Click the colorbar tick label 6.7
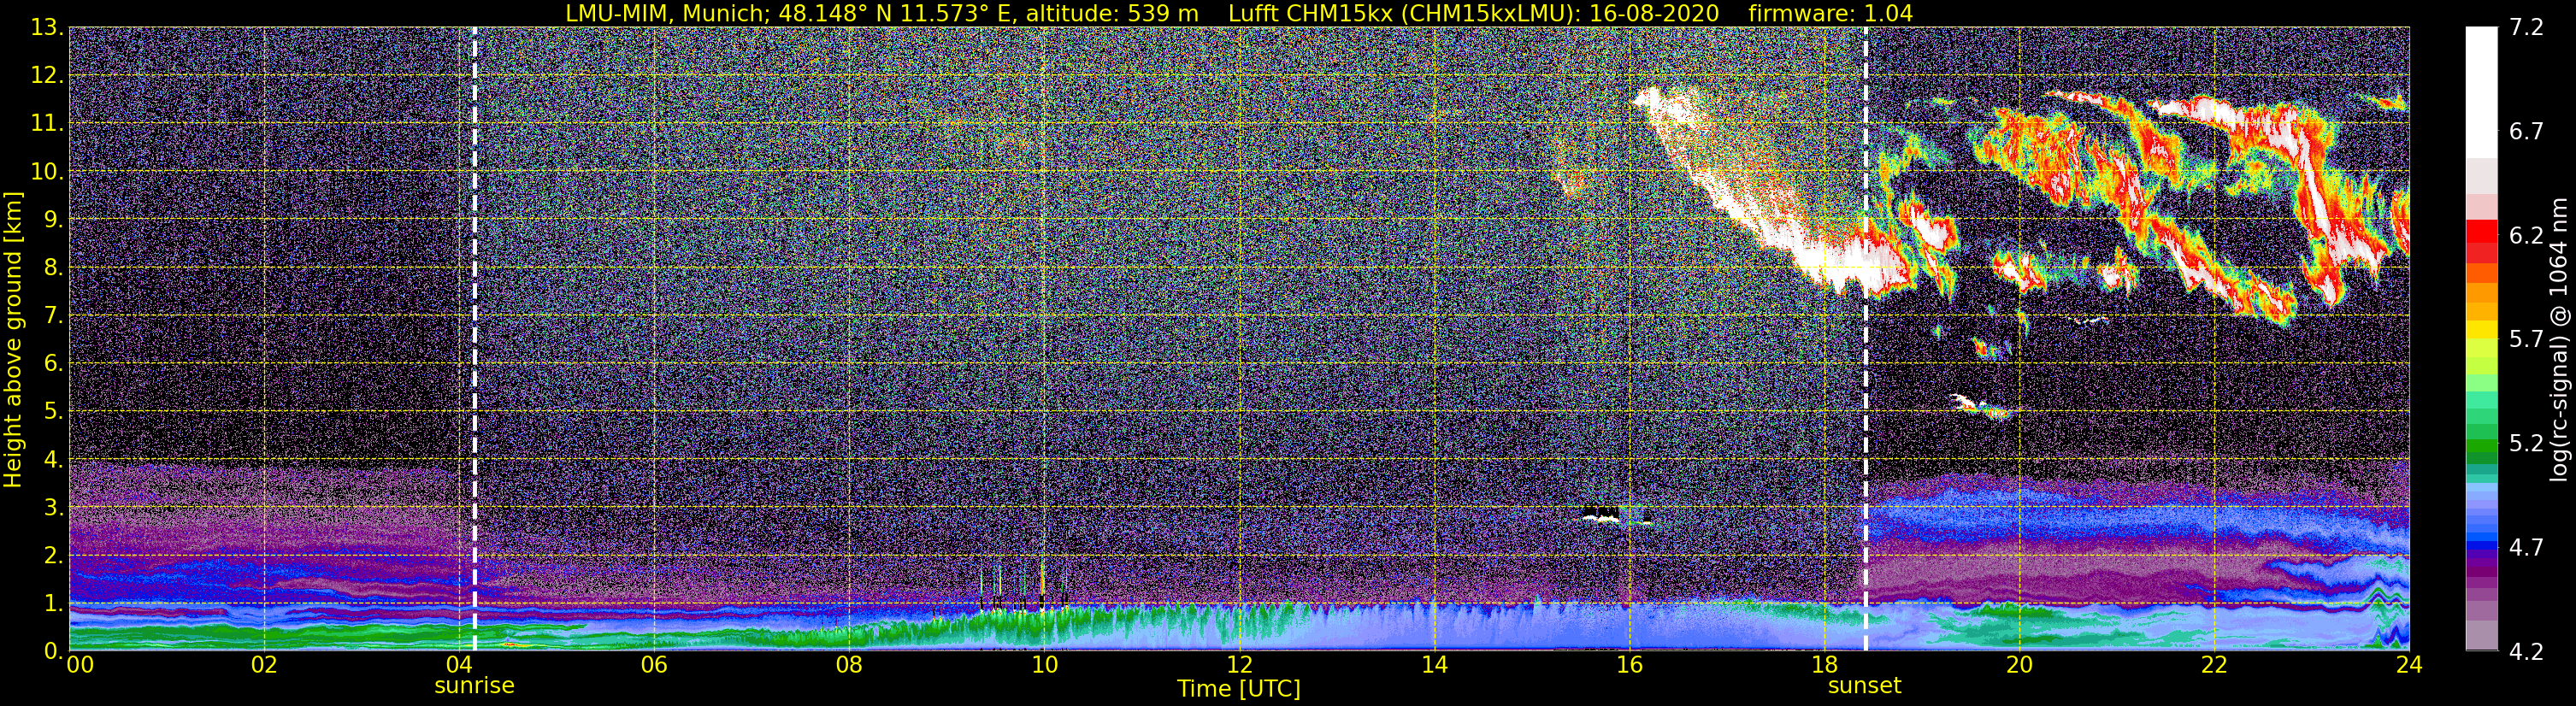This screenshot has height=706, width=2576. (2526, 132)
